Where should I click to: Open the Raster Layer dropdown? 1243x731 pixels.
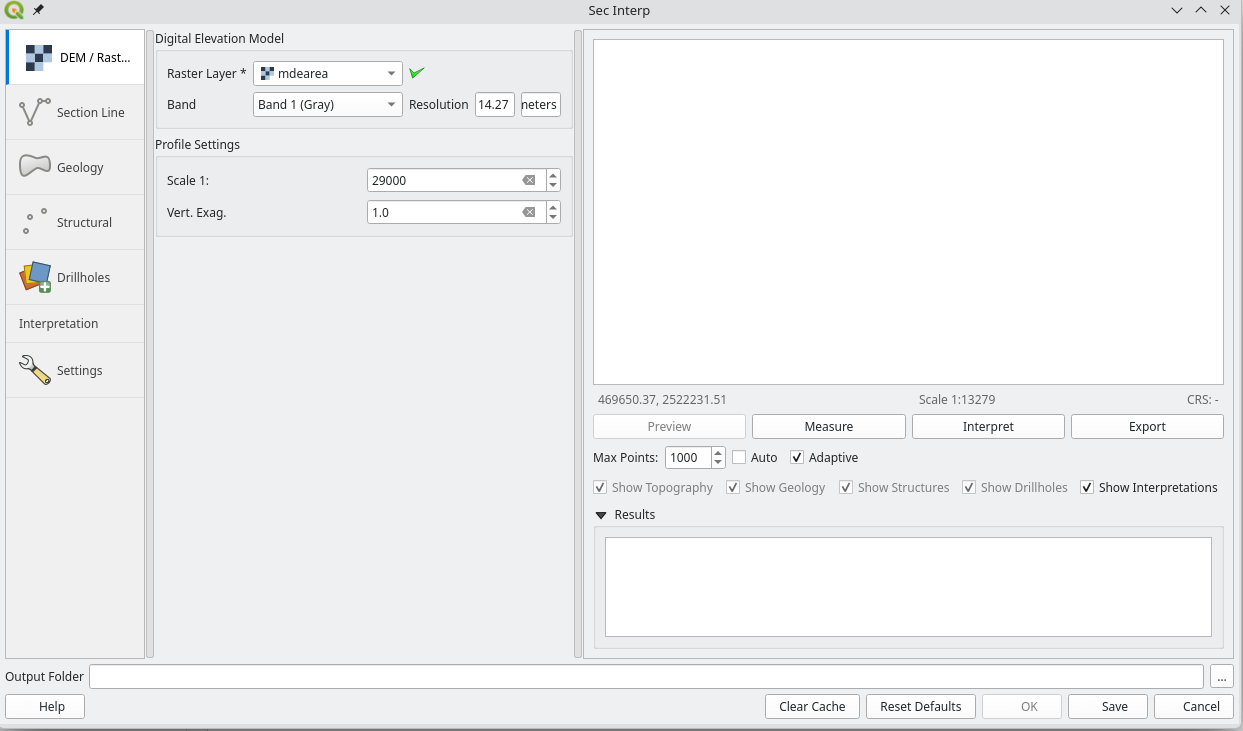pyautogui.click(x=327, y=74)
